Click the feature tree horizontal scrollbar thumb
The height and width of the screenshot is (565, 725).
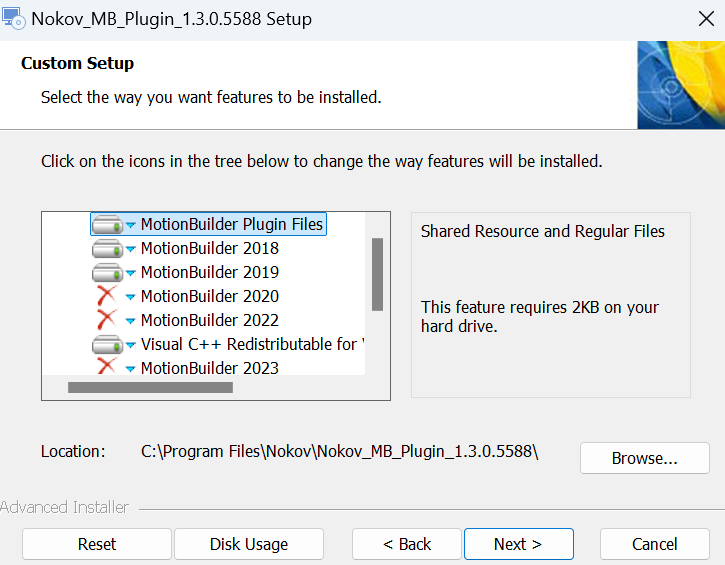click(150, 387)
